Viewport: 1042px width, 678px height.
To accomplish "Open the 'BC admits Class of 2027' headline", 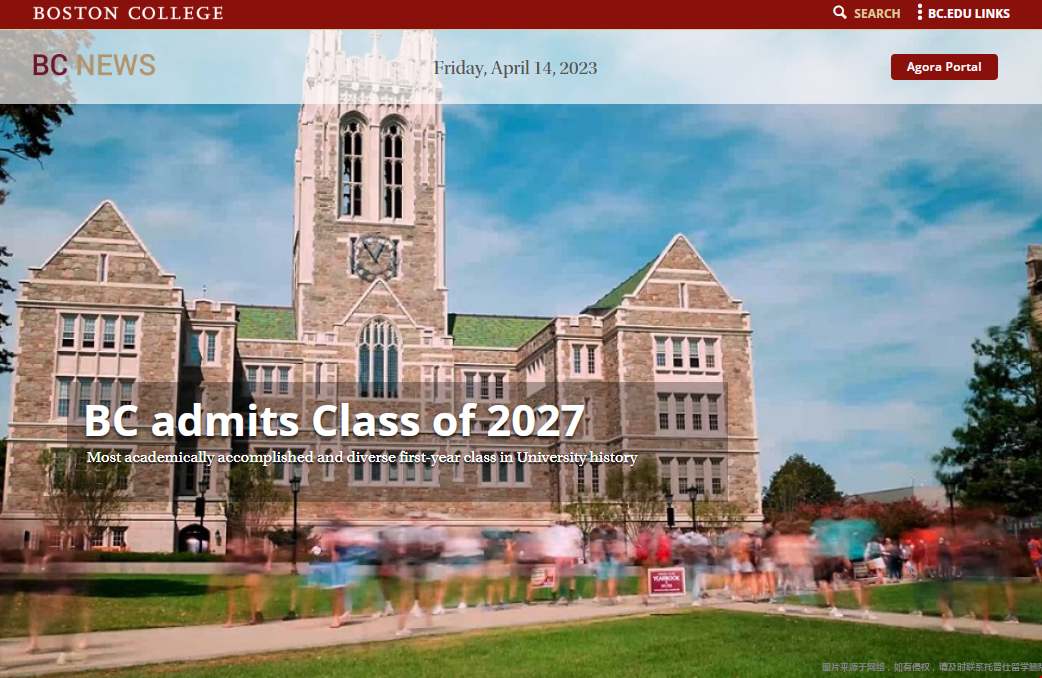I will click(x=334, y=420).
